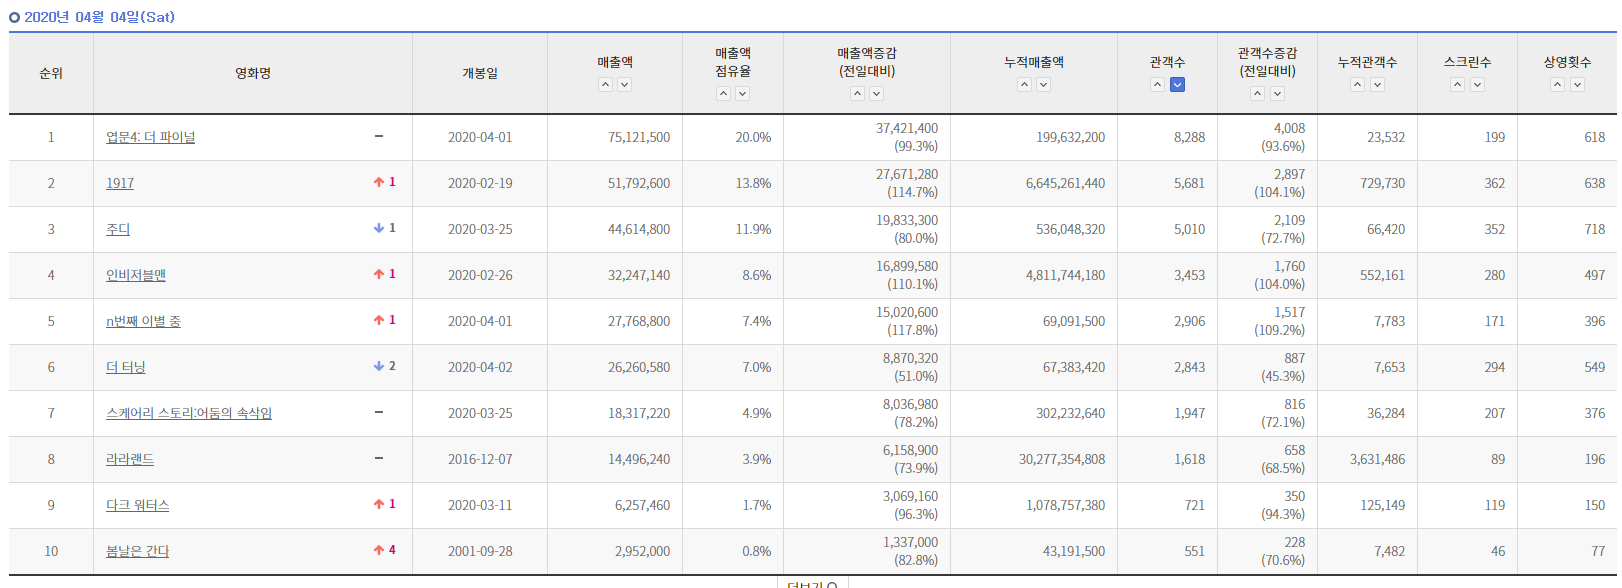Click the 더보기 button below the table

[812, 584]
